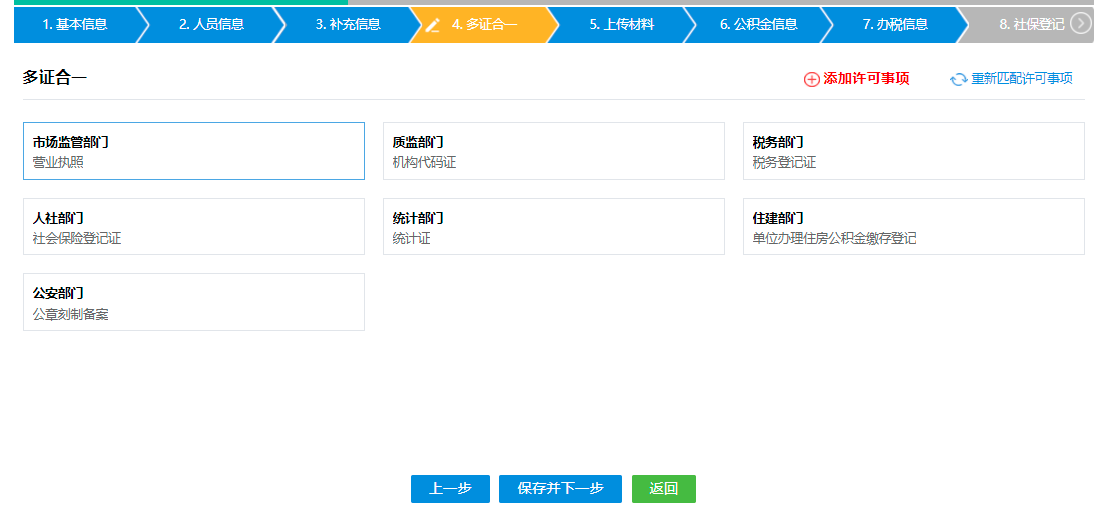Click 保存并下一步 to save and continue
Image resolution: width=1111 pixels, height=509 pixels.
560,489
